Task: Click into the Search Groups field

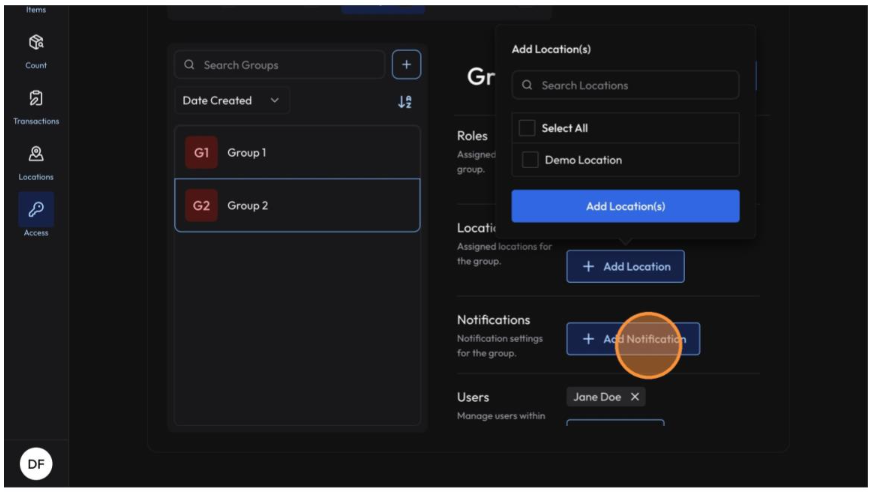Action: (x=280, y=65)
